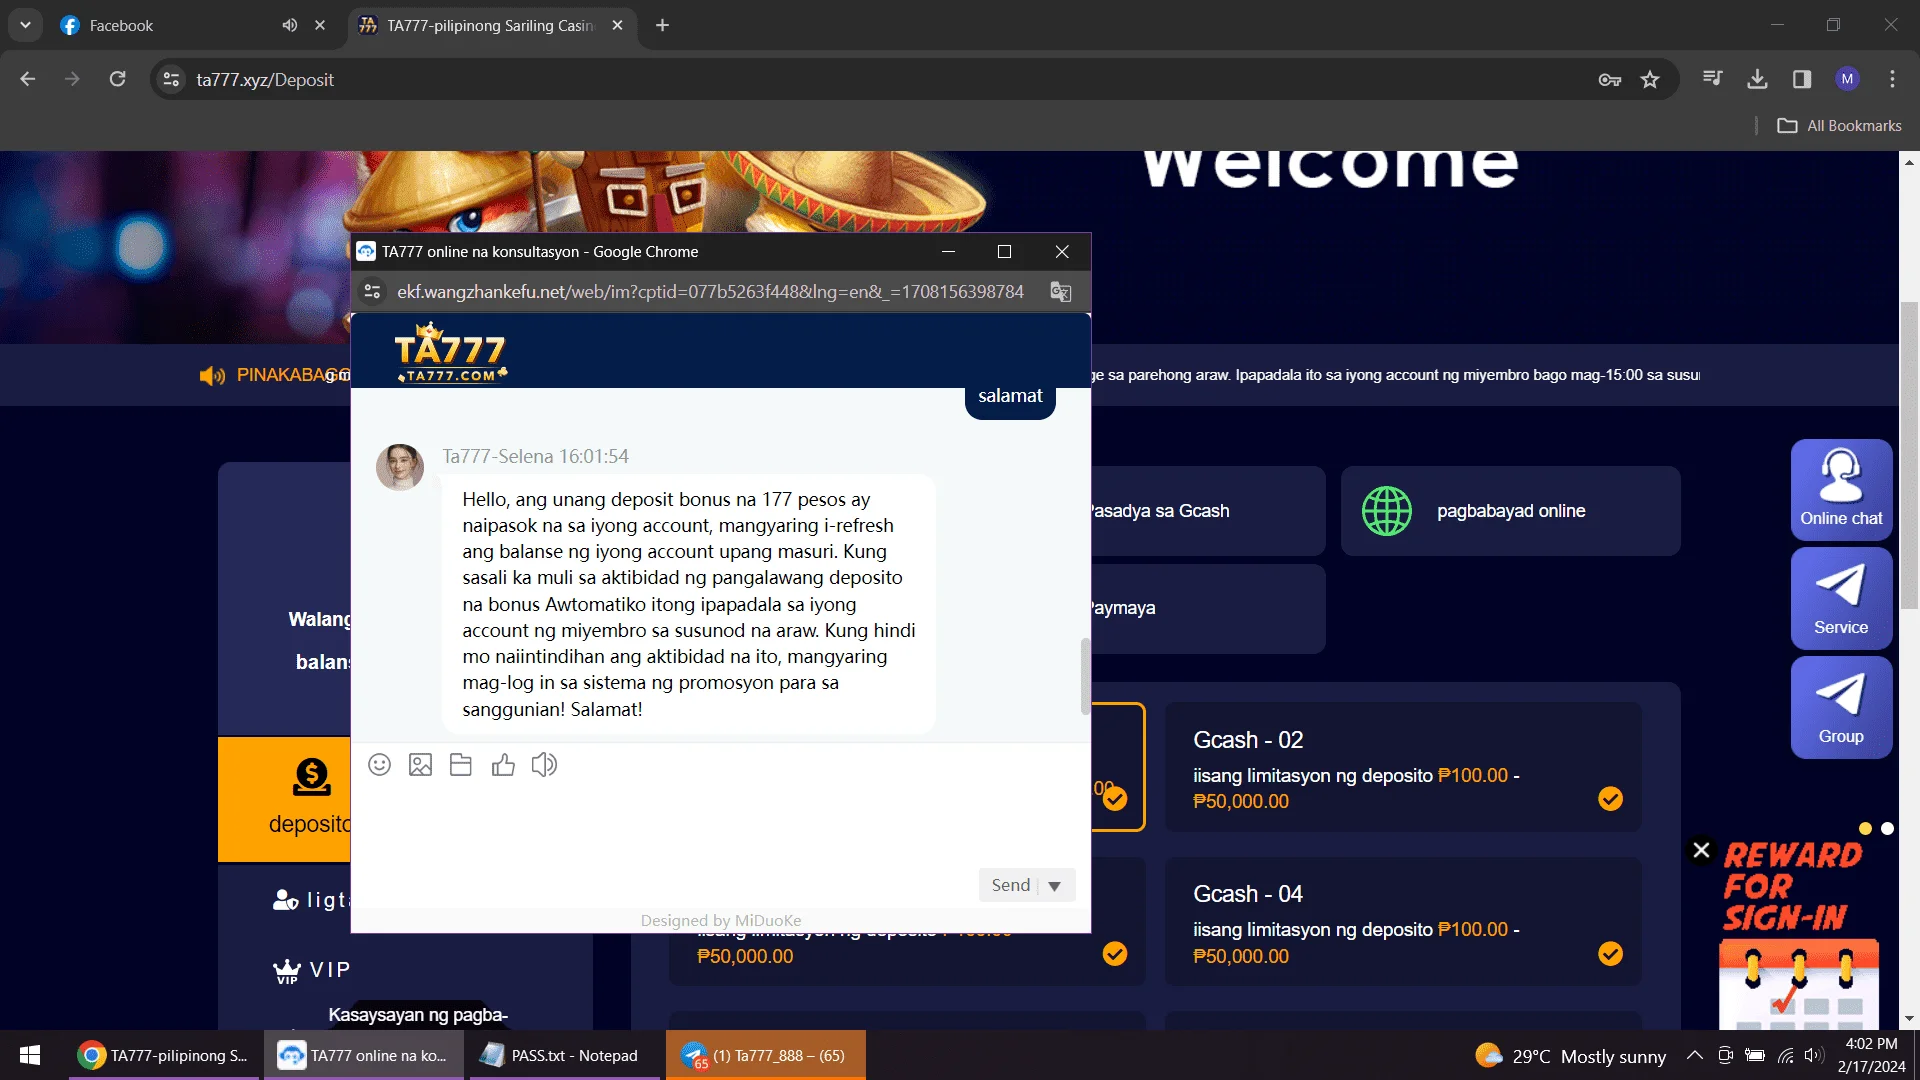This screenshot has width=1920, height=1080.
Task: Go back to previous page
Action: pos(28,79)
